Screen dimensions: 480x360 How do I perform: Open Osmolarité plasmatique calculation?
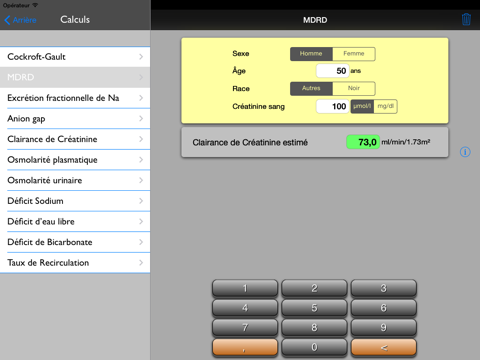point(75,160)
